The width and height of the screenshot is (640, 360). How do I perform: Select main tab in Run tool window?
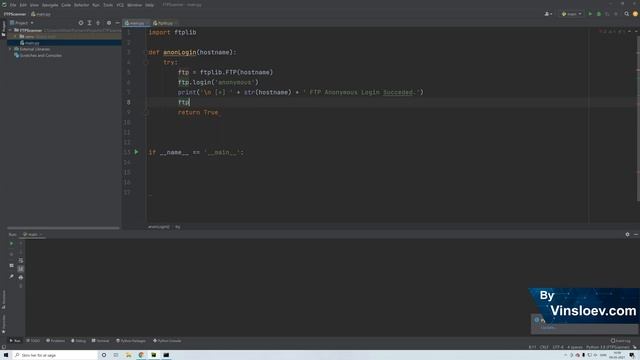(32, 234)
